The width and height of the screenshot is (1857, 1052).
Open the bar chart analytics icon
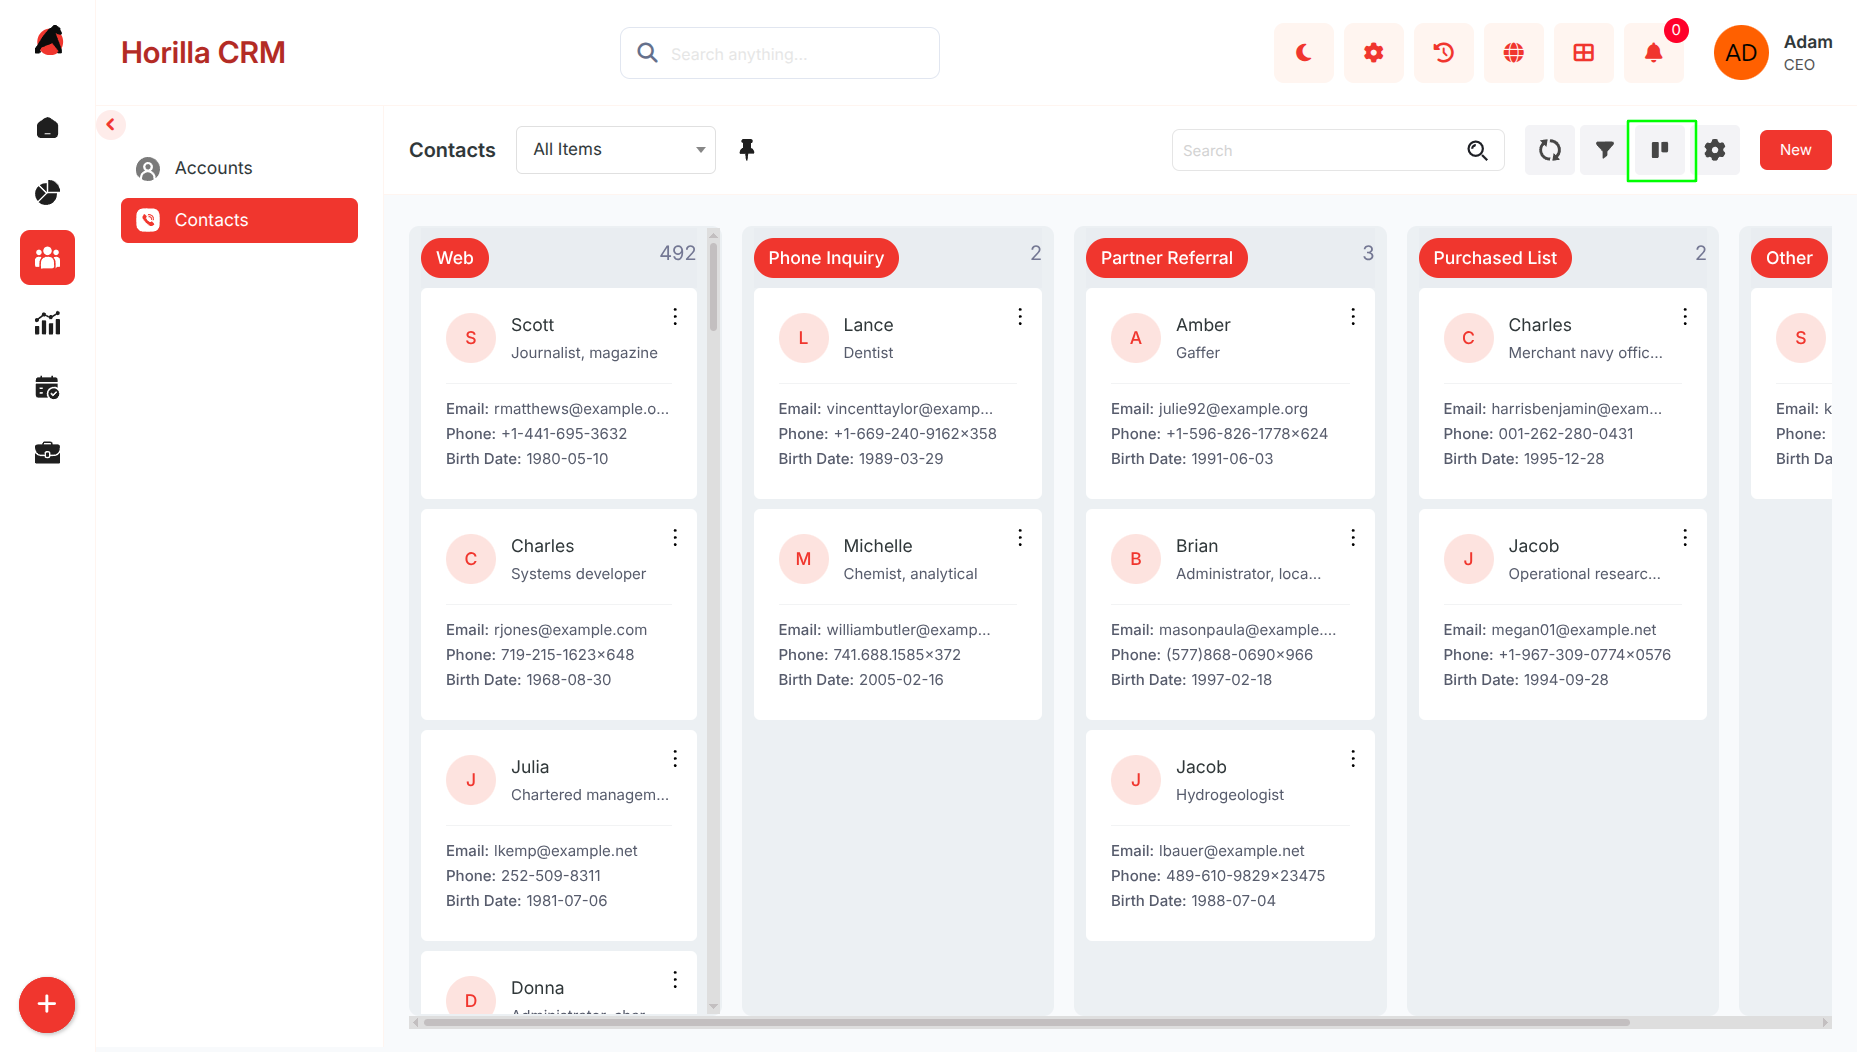tap(47, 323)
